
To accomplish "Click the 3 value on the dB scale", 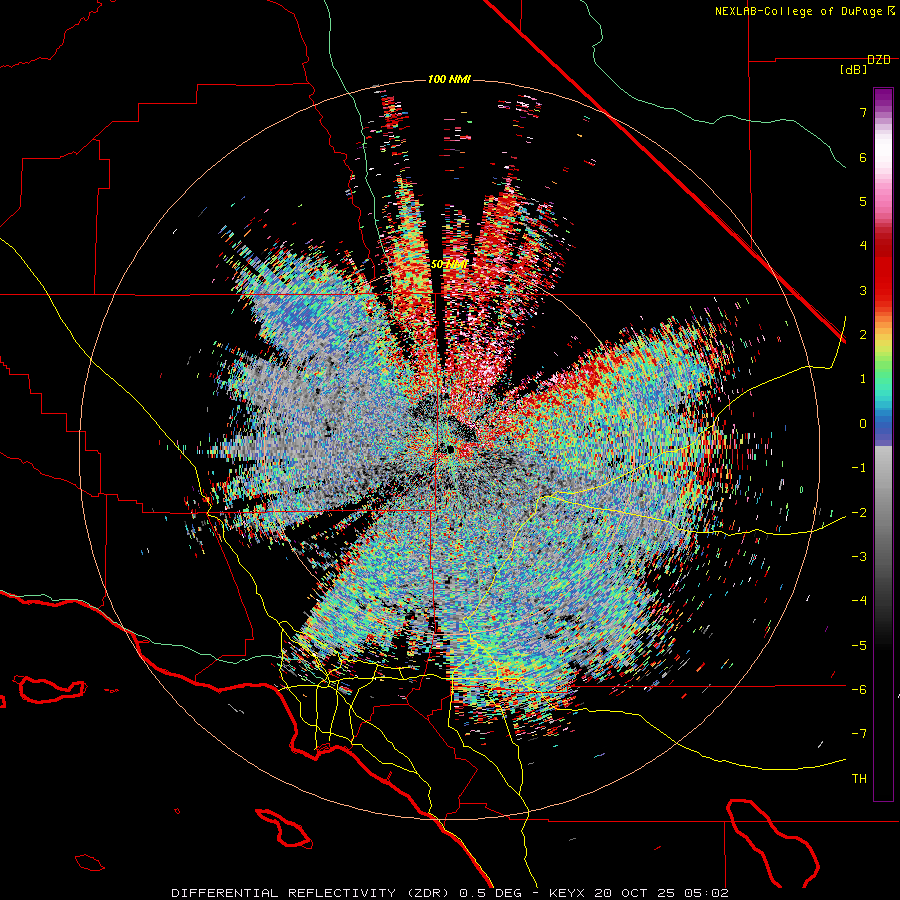I will (x=863, y=290).
